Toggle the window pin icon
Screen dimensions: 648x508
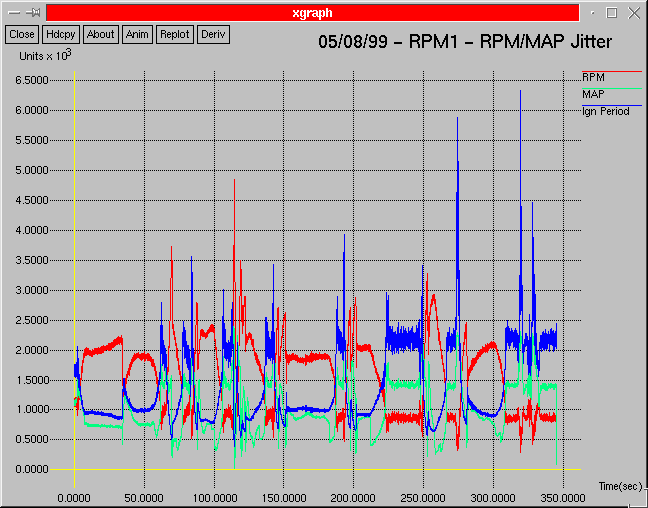(33, 13)
